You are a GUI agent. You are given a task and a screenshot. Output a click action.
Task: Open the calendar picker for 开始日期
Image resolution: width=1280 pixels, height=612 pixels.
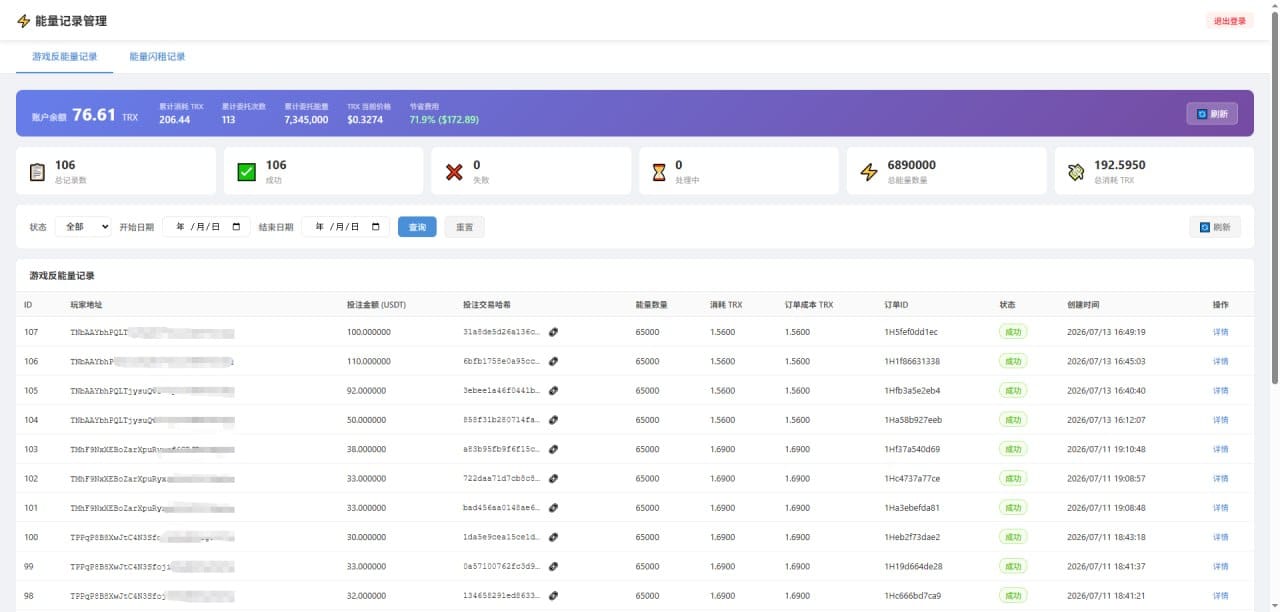point(236,227)
